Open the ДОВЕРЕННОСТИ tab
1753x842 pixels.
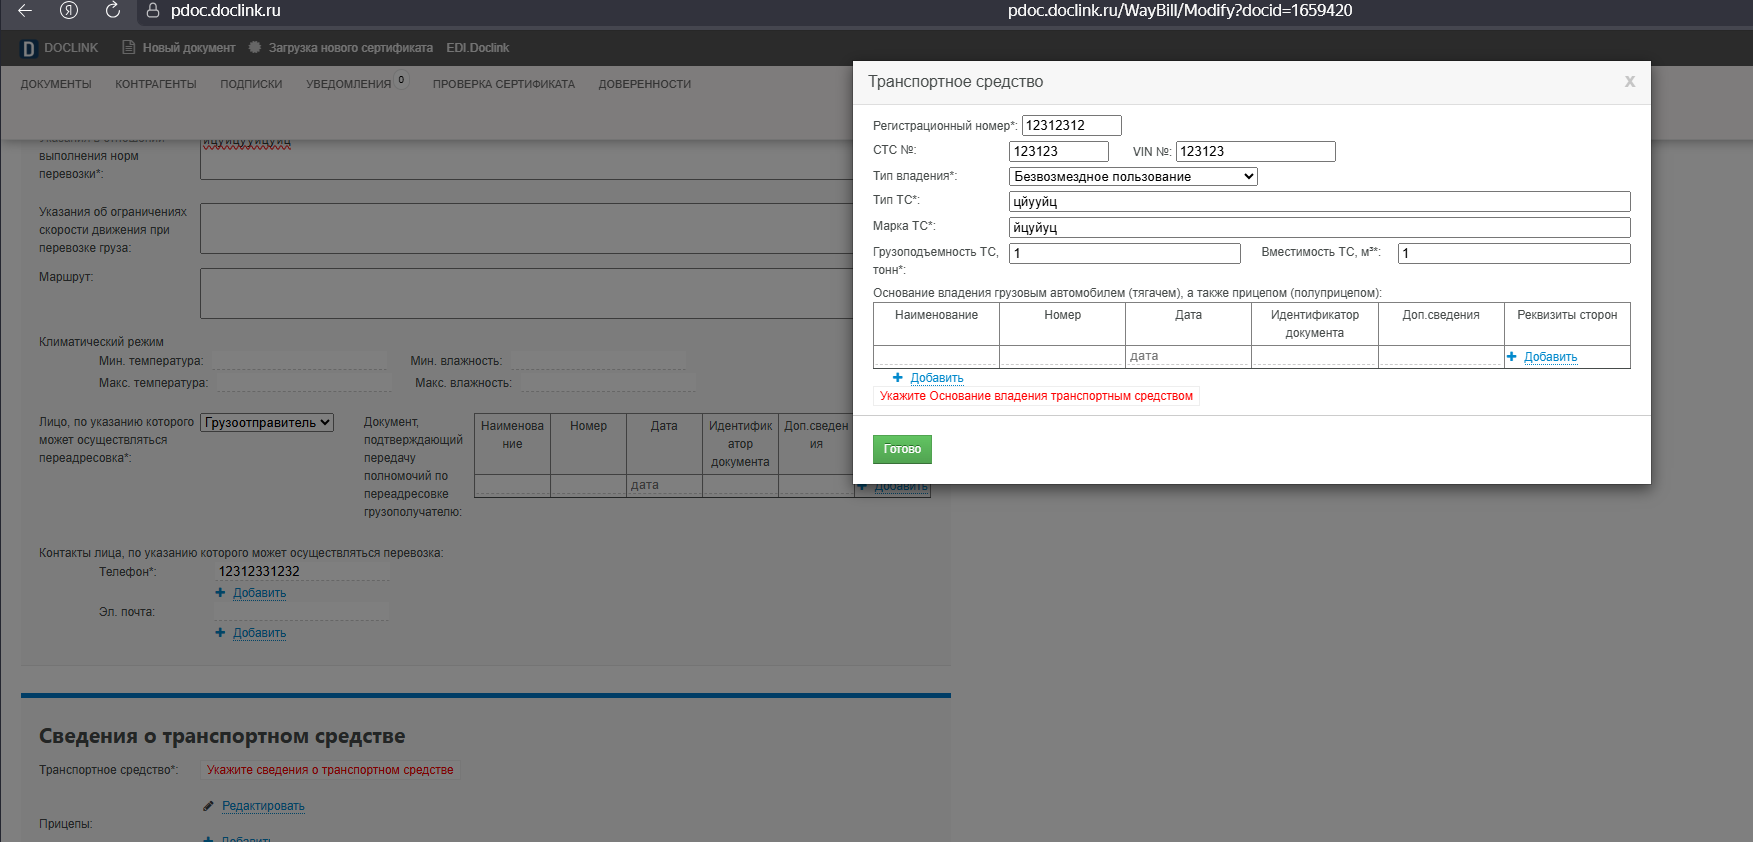(x=645, y=84)
